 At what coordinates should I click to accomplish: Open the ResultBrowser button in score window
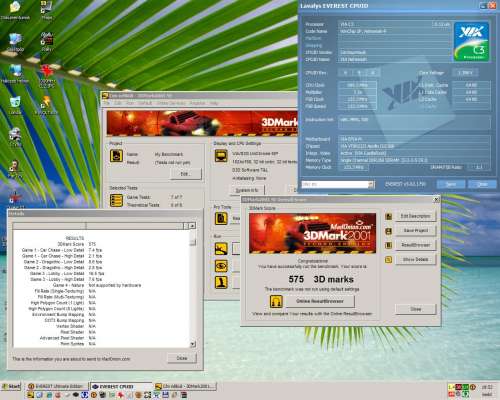(x=415, y=245)
